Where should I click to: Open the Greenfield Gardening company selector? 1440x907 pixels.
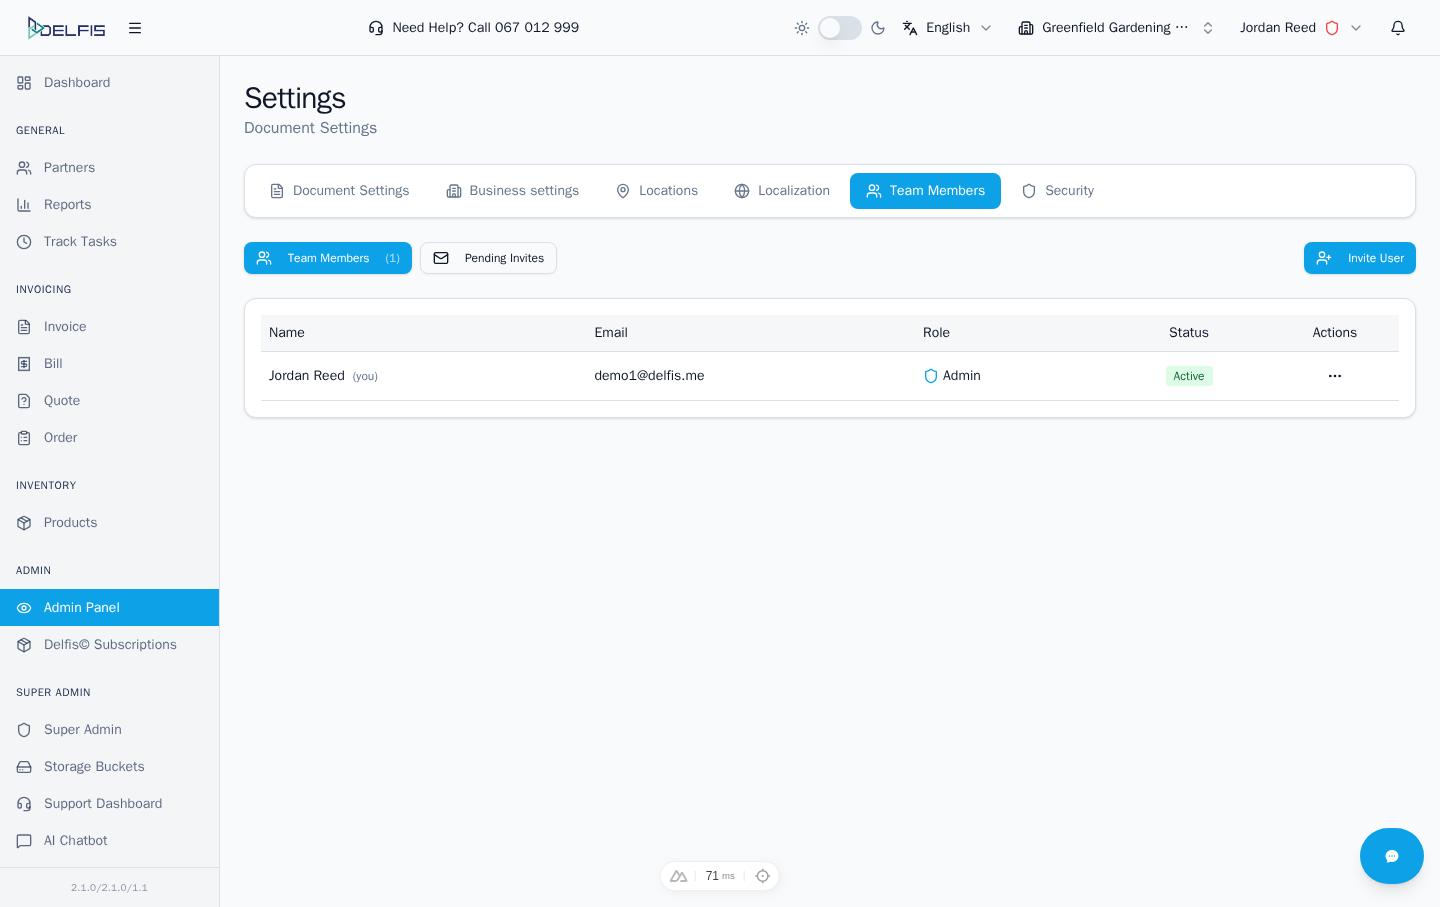1115,28
